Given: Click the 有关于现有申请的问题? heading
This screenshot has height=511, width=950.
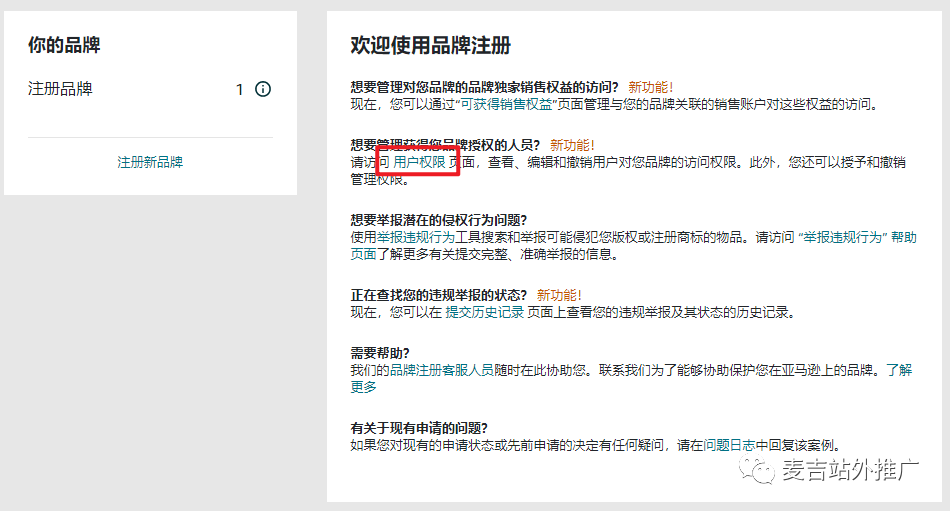Looking at the screenshot, I should (419, 428).
